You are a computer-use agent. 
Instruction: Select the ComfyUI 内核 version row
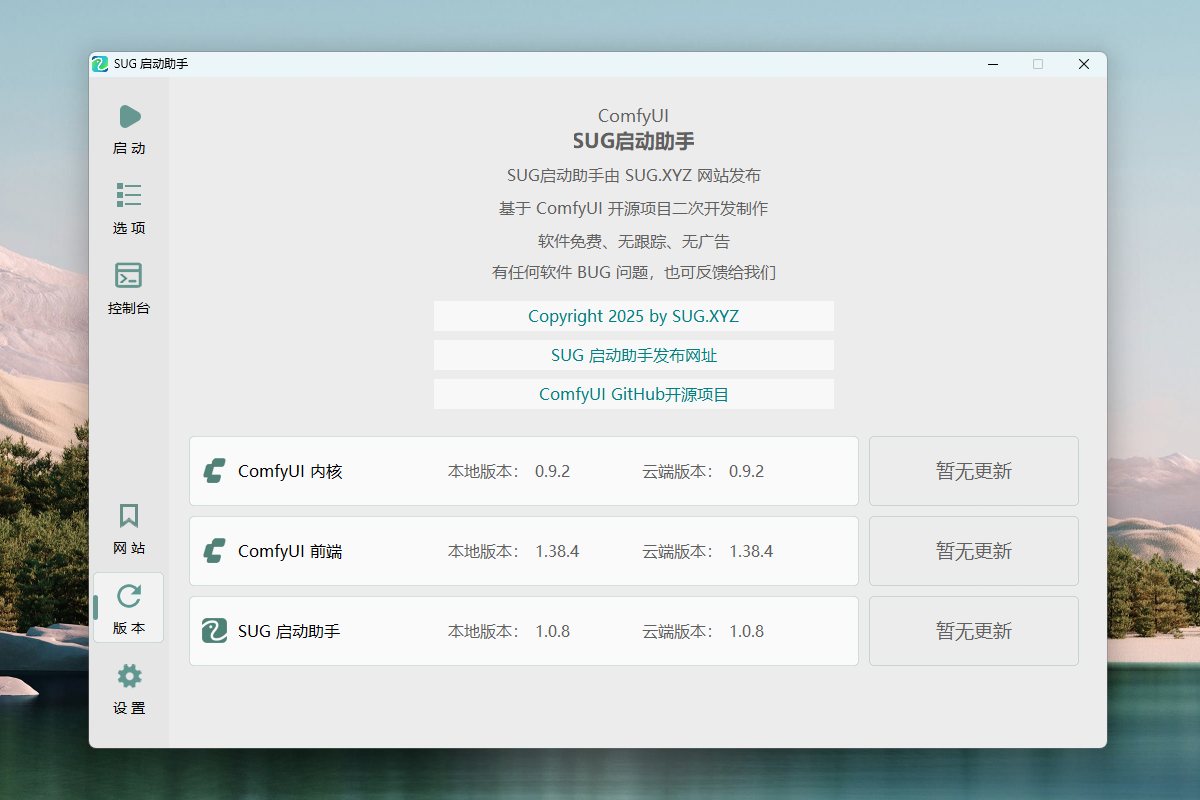(523, 471)
